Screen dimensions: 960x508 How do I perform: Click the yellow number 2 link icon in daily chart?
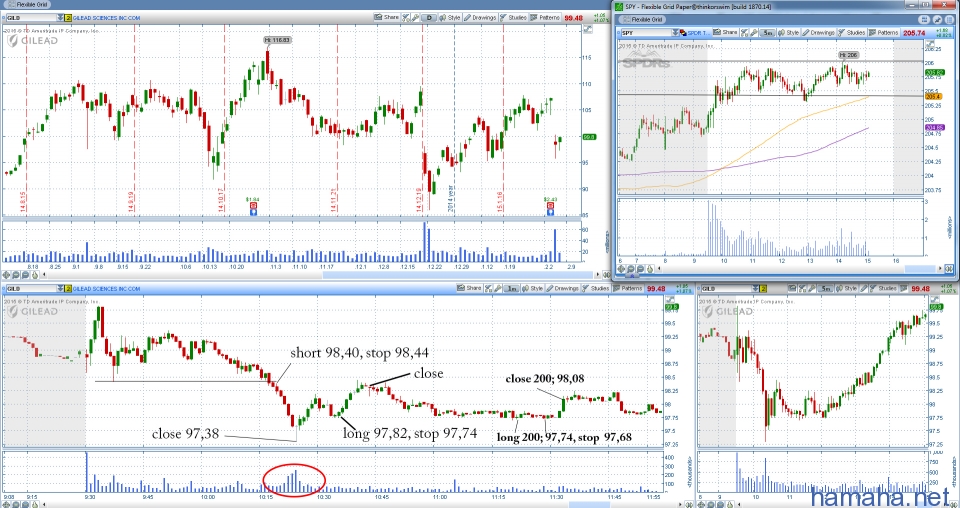pos(68,18)
